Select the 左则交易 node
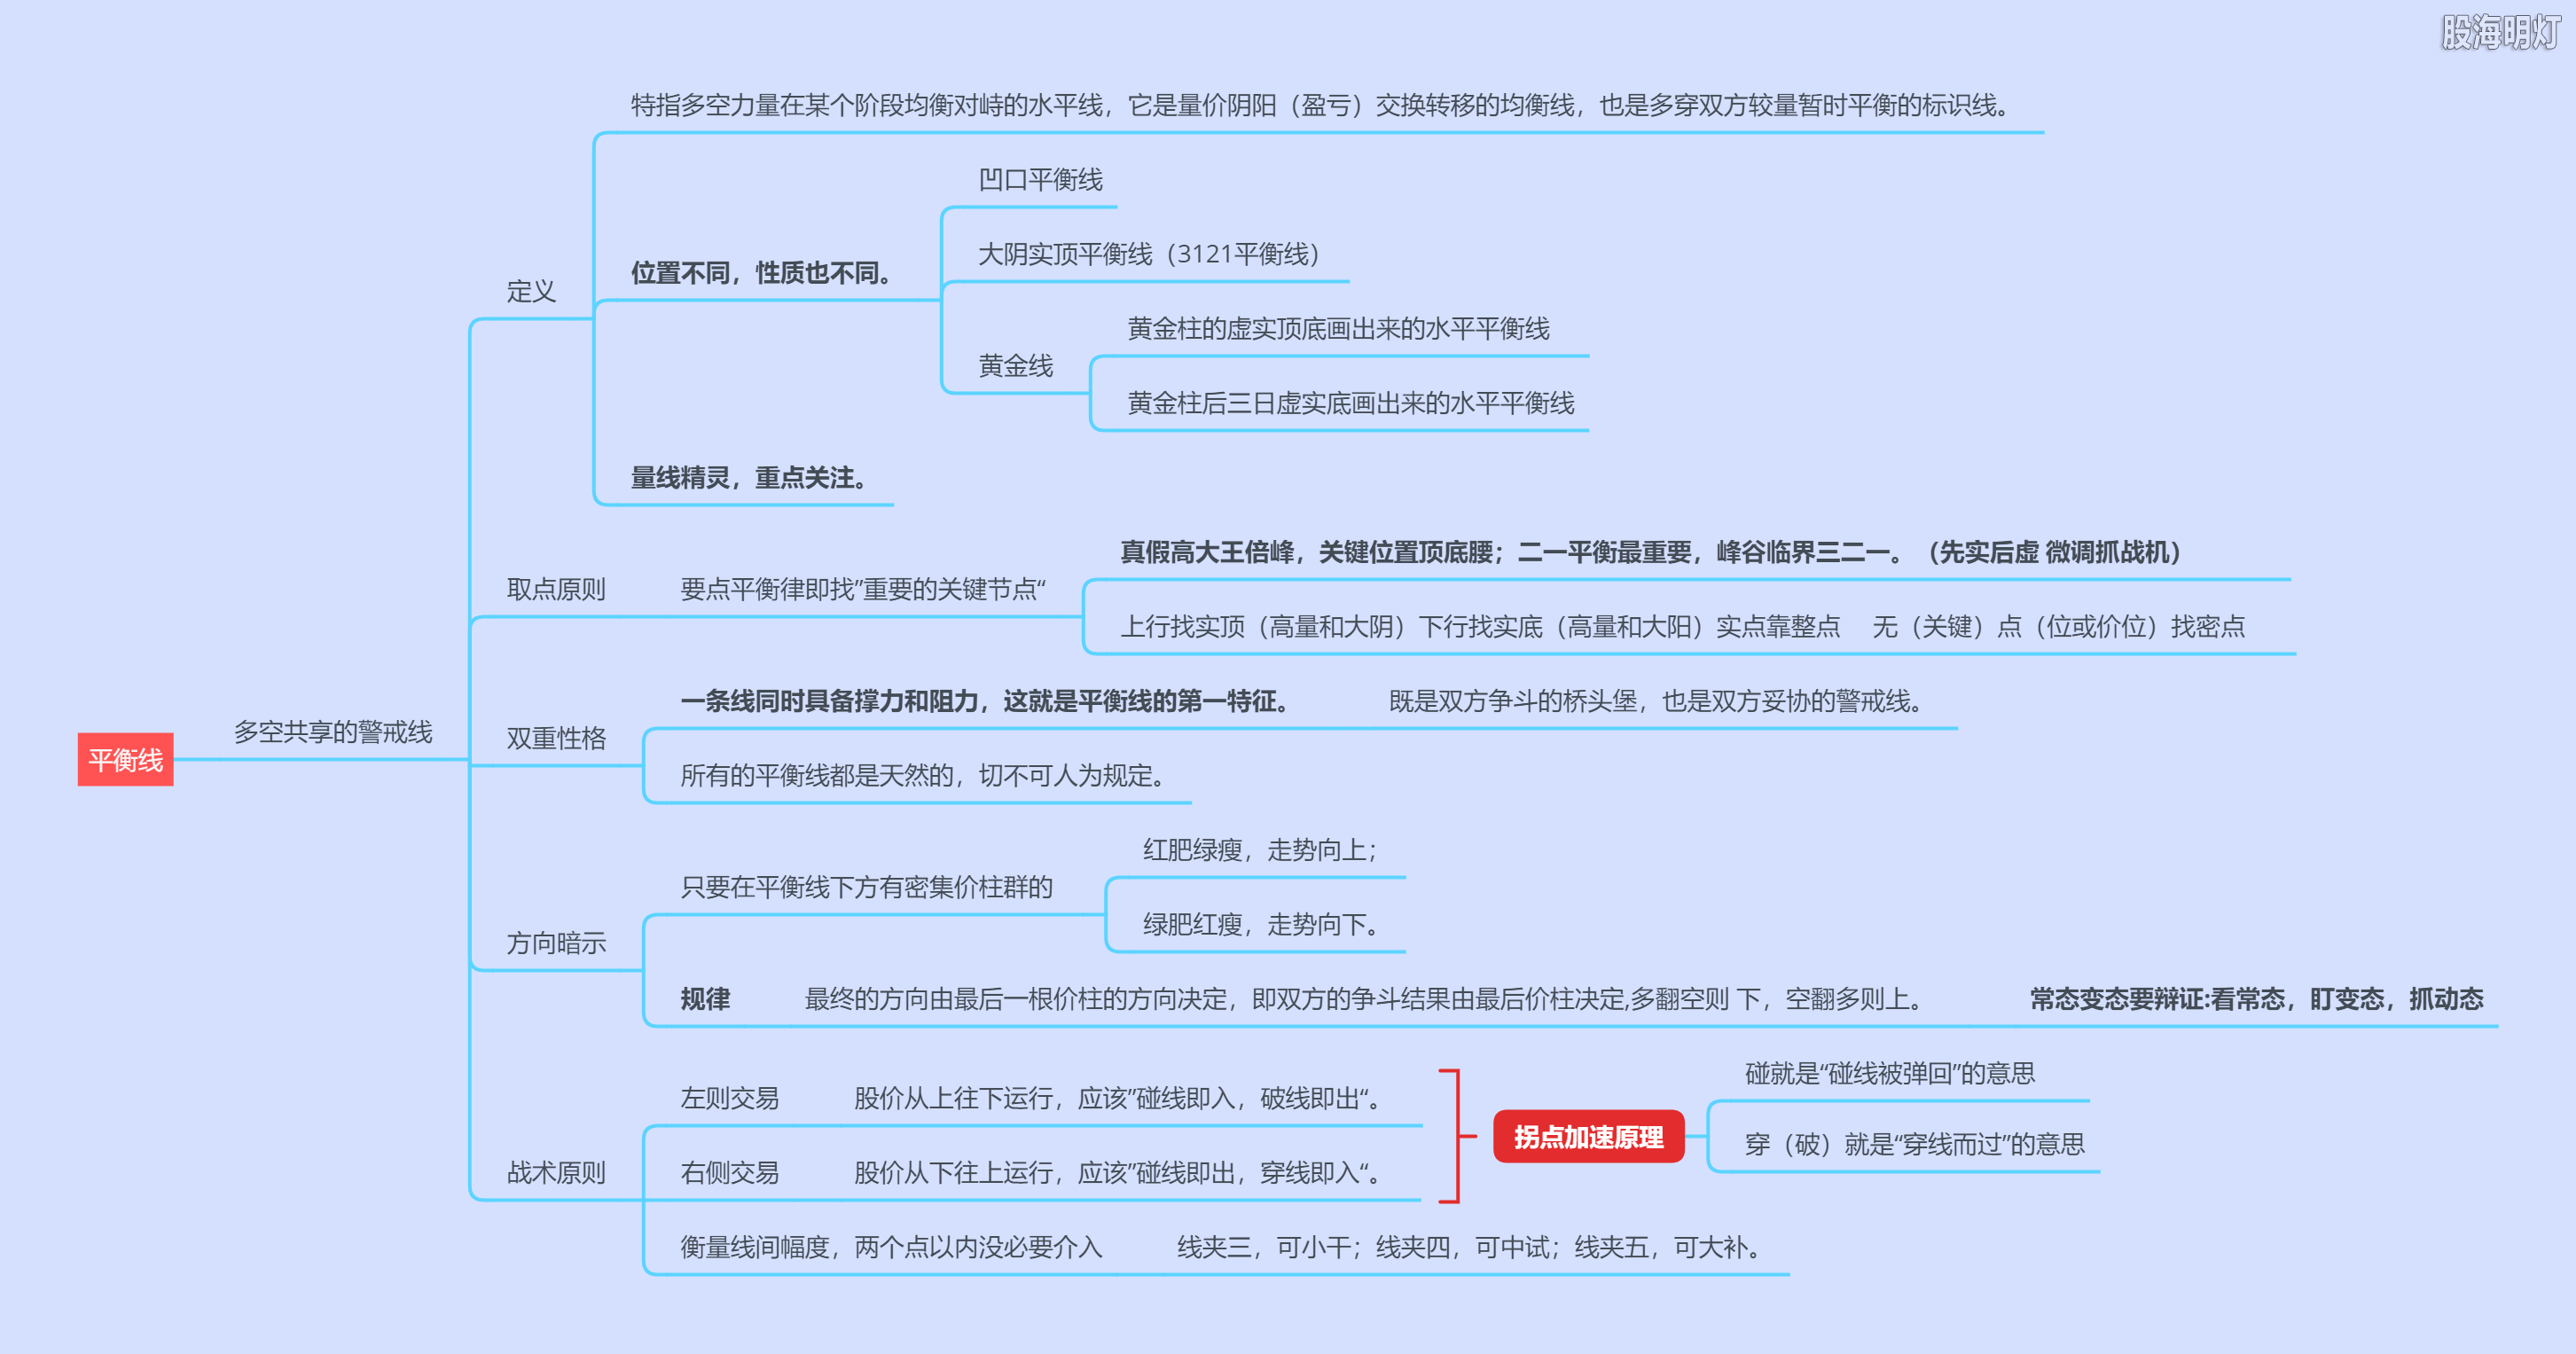Screen dimensions: 2576x1354 point(729,1098)
